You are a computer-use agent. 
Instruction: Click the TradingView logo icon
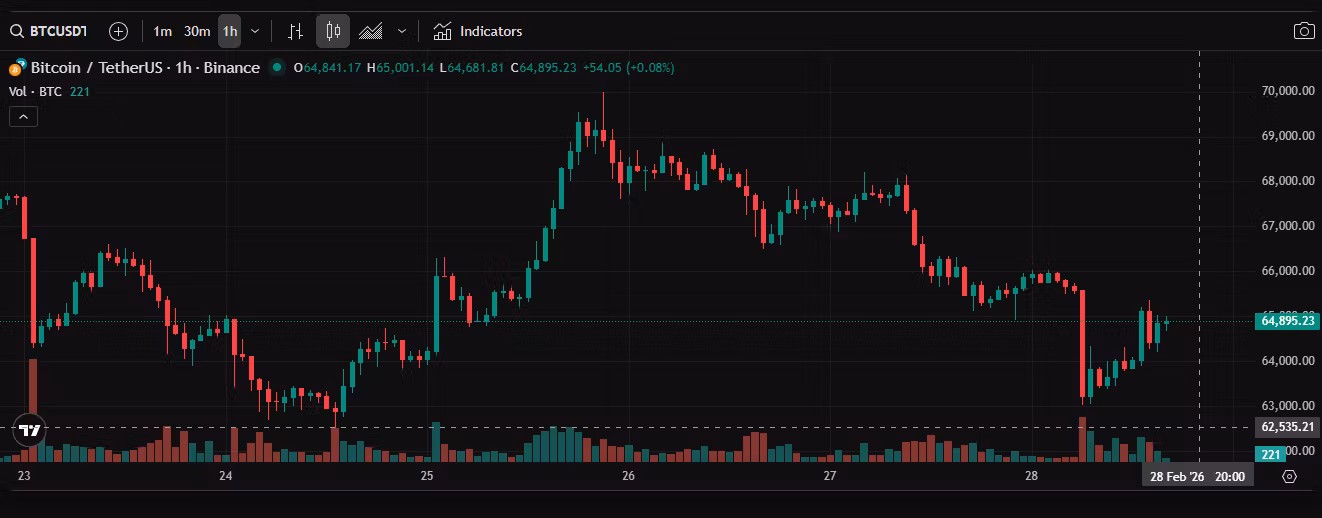tap(30, 431)
